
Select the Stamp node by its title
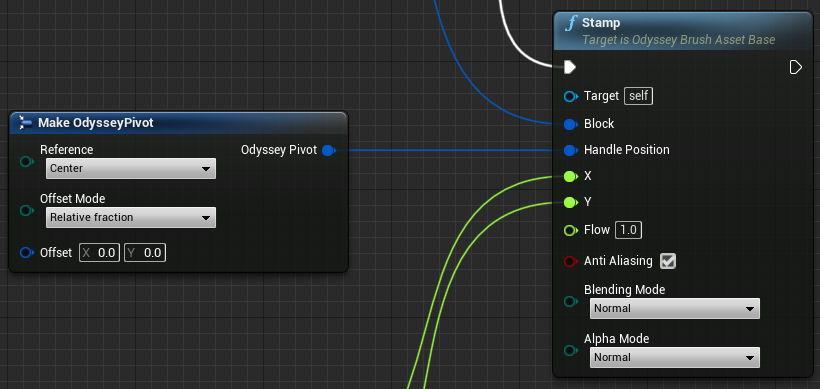(601, 23)
